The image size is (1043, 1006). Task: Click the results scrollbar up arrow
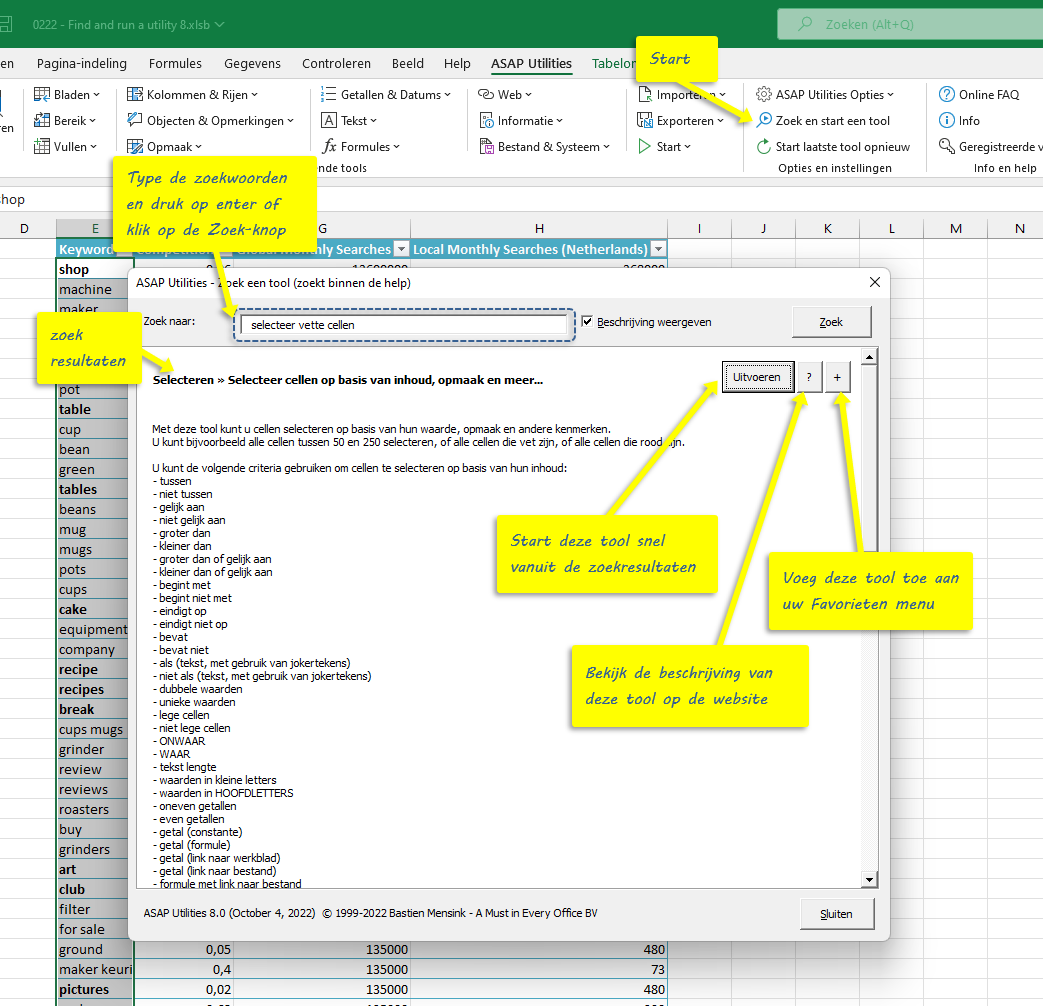[869, 357]
